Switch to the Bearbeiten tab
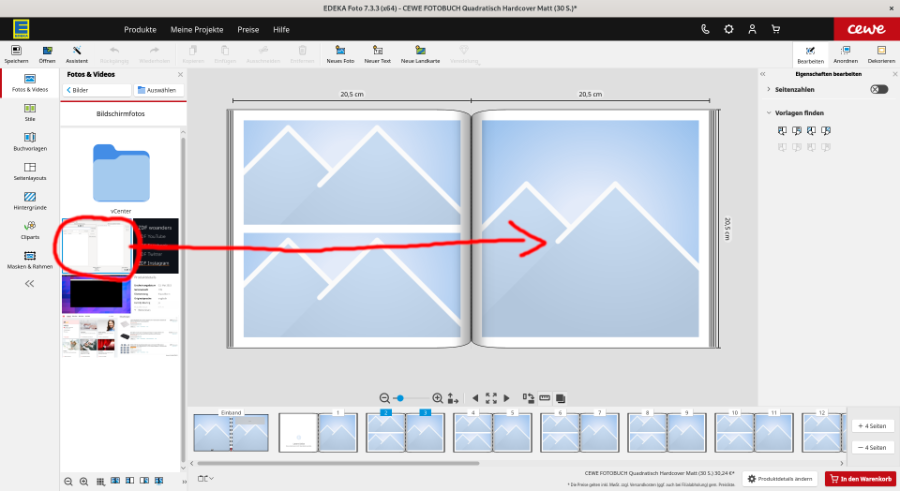This screenshot has height=491, width=900. [810, 55]
